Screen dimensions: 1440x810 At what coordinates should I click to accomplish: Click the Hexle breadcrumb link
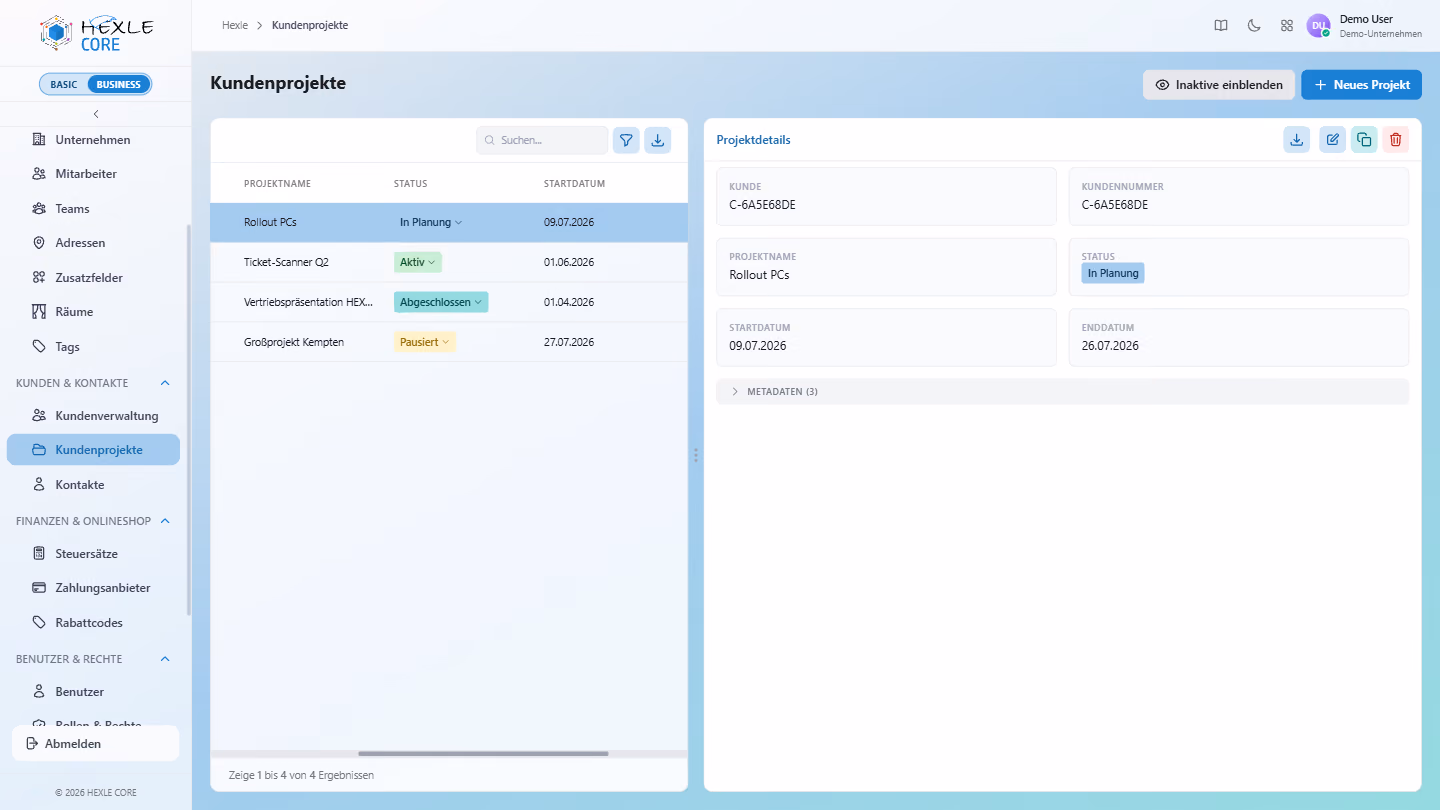[x=235, y=25]
